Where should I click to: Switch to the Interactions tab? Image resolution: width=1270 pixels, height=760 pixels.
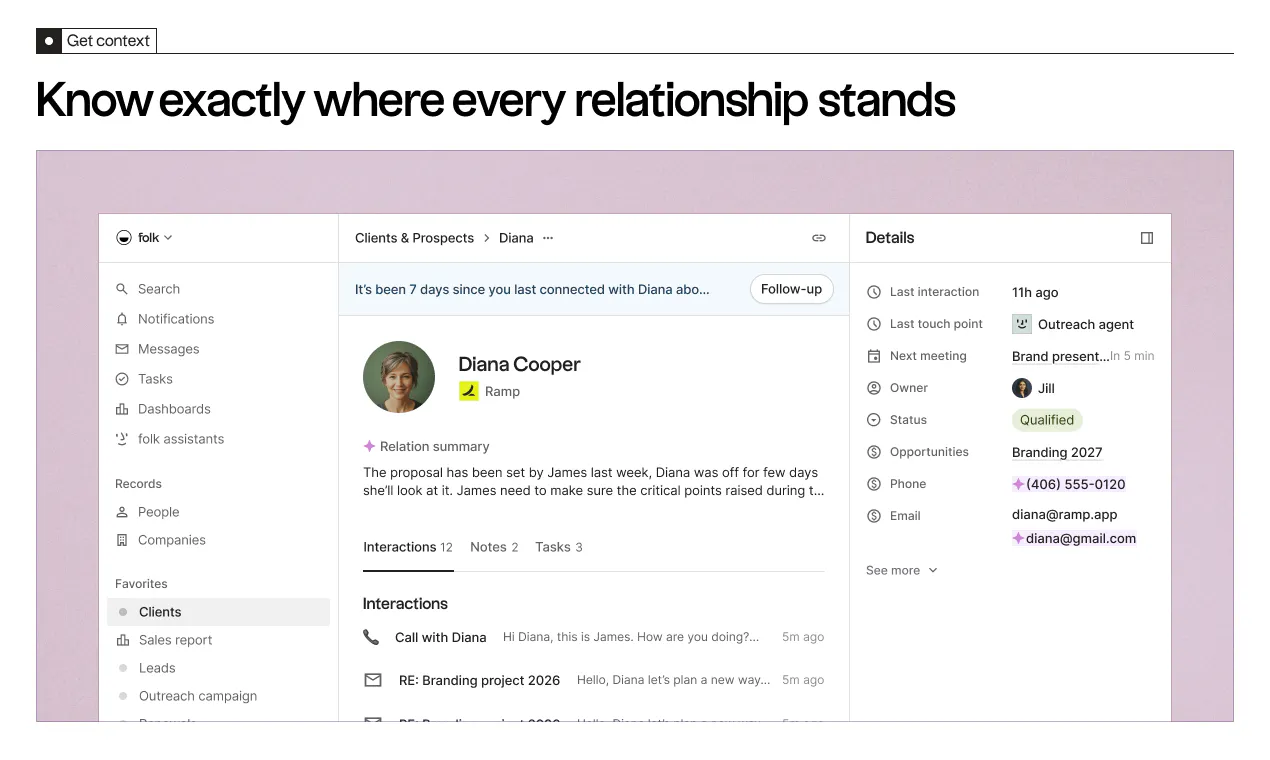[408, 547]
